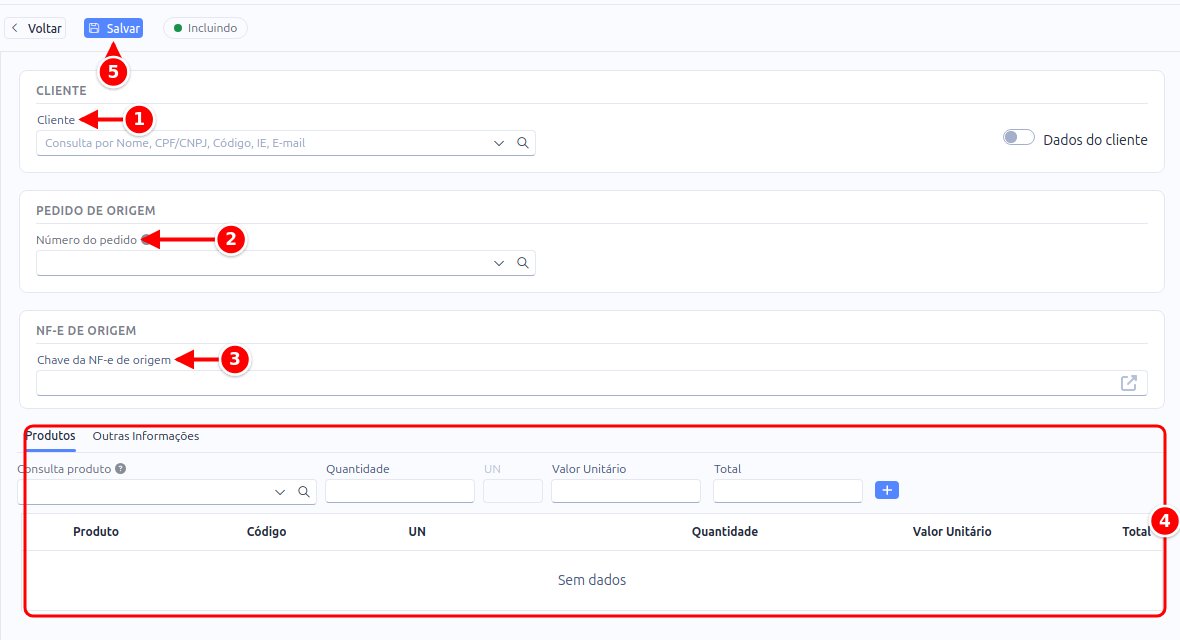Click the NF-E DE ORIGEM section heading
This screenshot has width=1180, height=640.
pos(86,331)
